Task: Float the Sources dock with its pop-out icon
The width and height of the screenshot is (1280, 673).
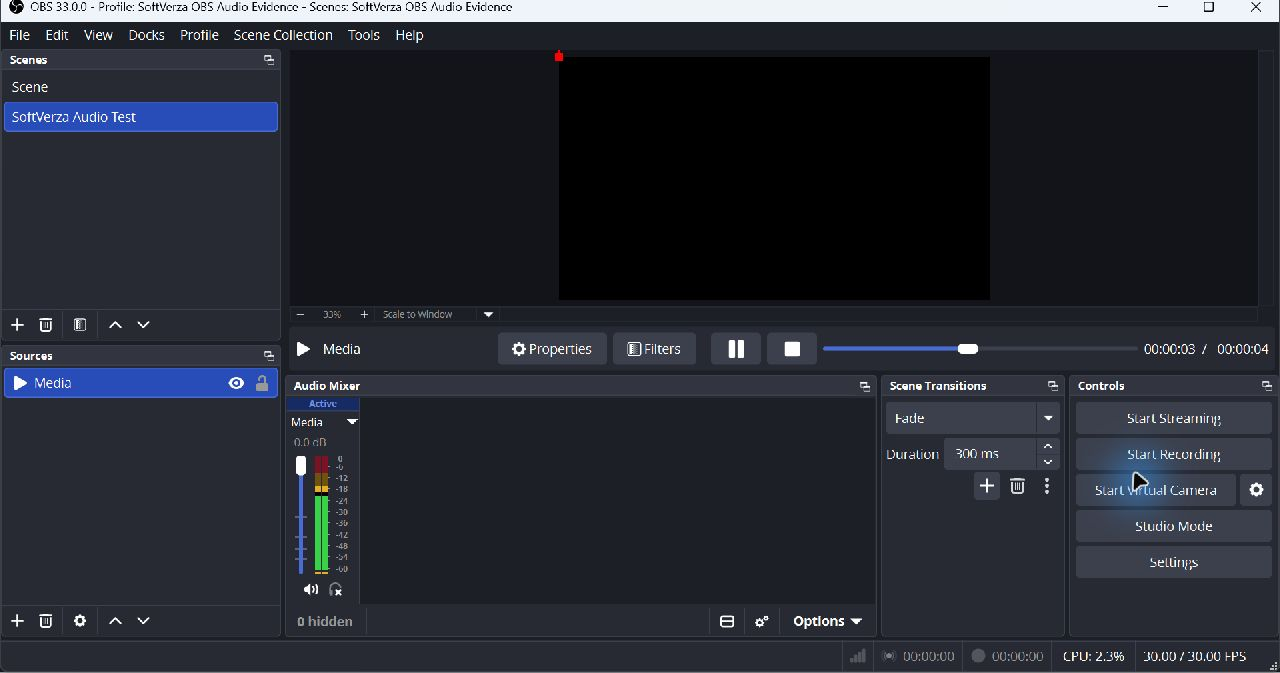Action: (268, 356)
